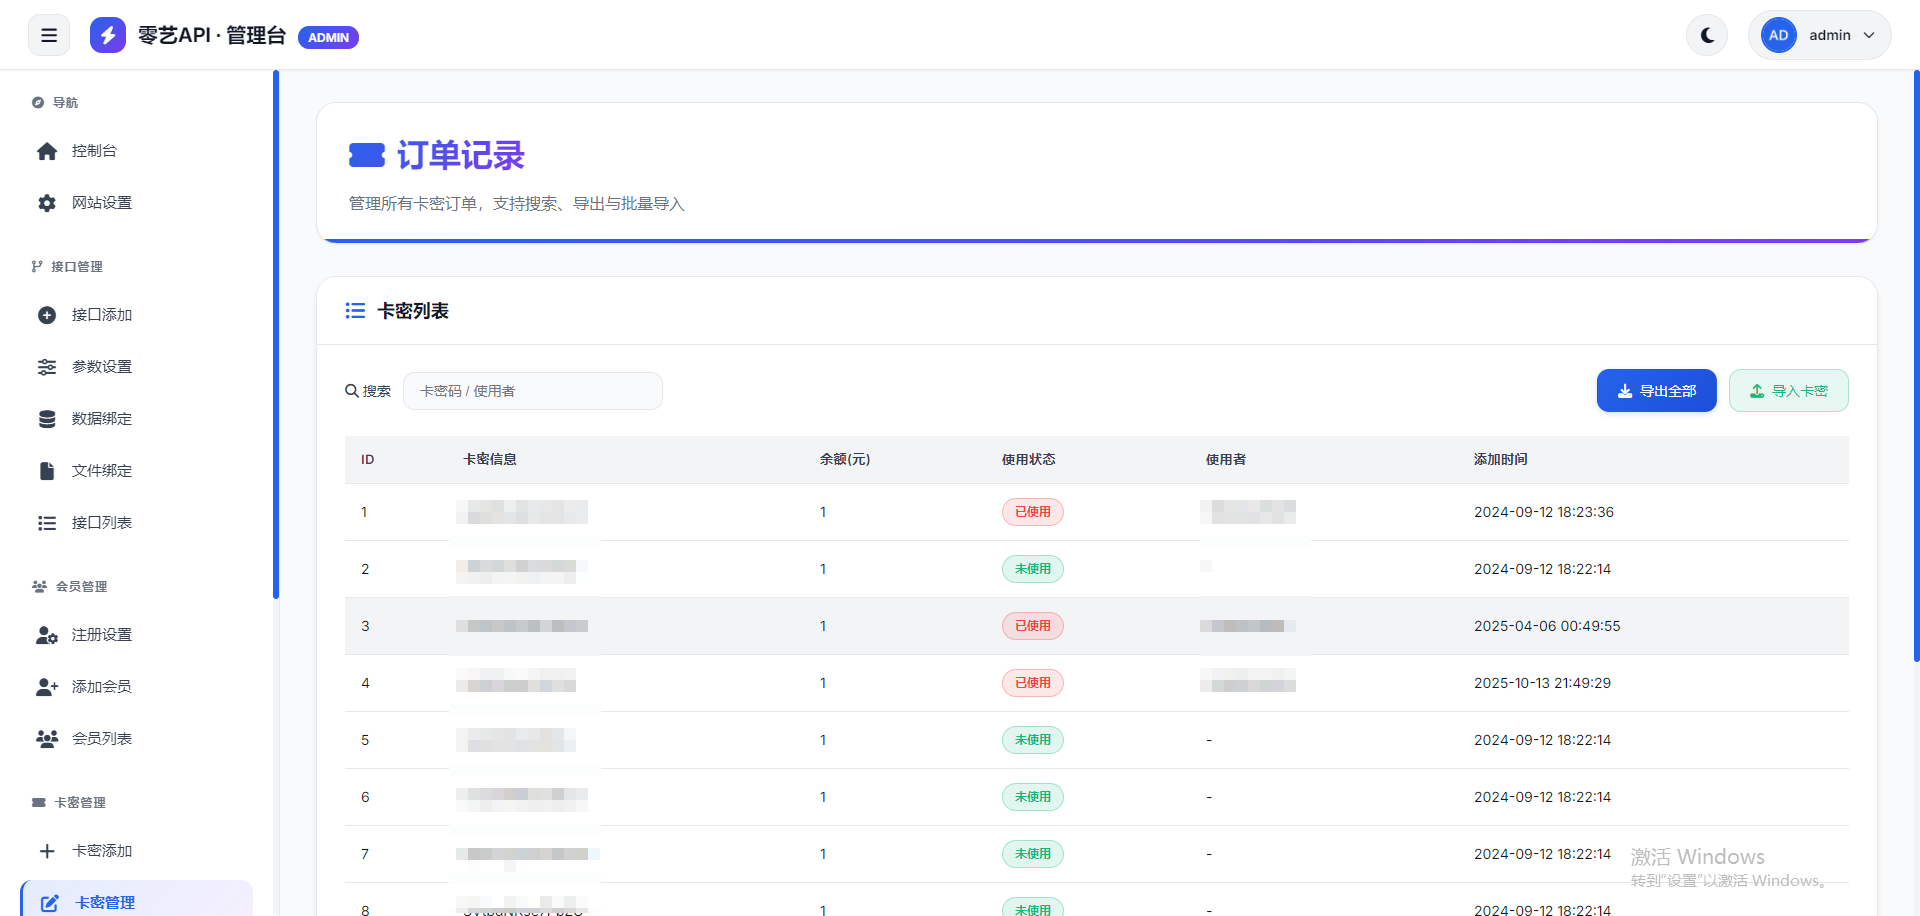Viewport: 1920px width, 916px height.
Task: Select the active 卡密管理 menu item
Action: (x=105, y=902)
